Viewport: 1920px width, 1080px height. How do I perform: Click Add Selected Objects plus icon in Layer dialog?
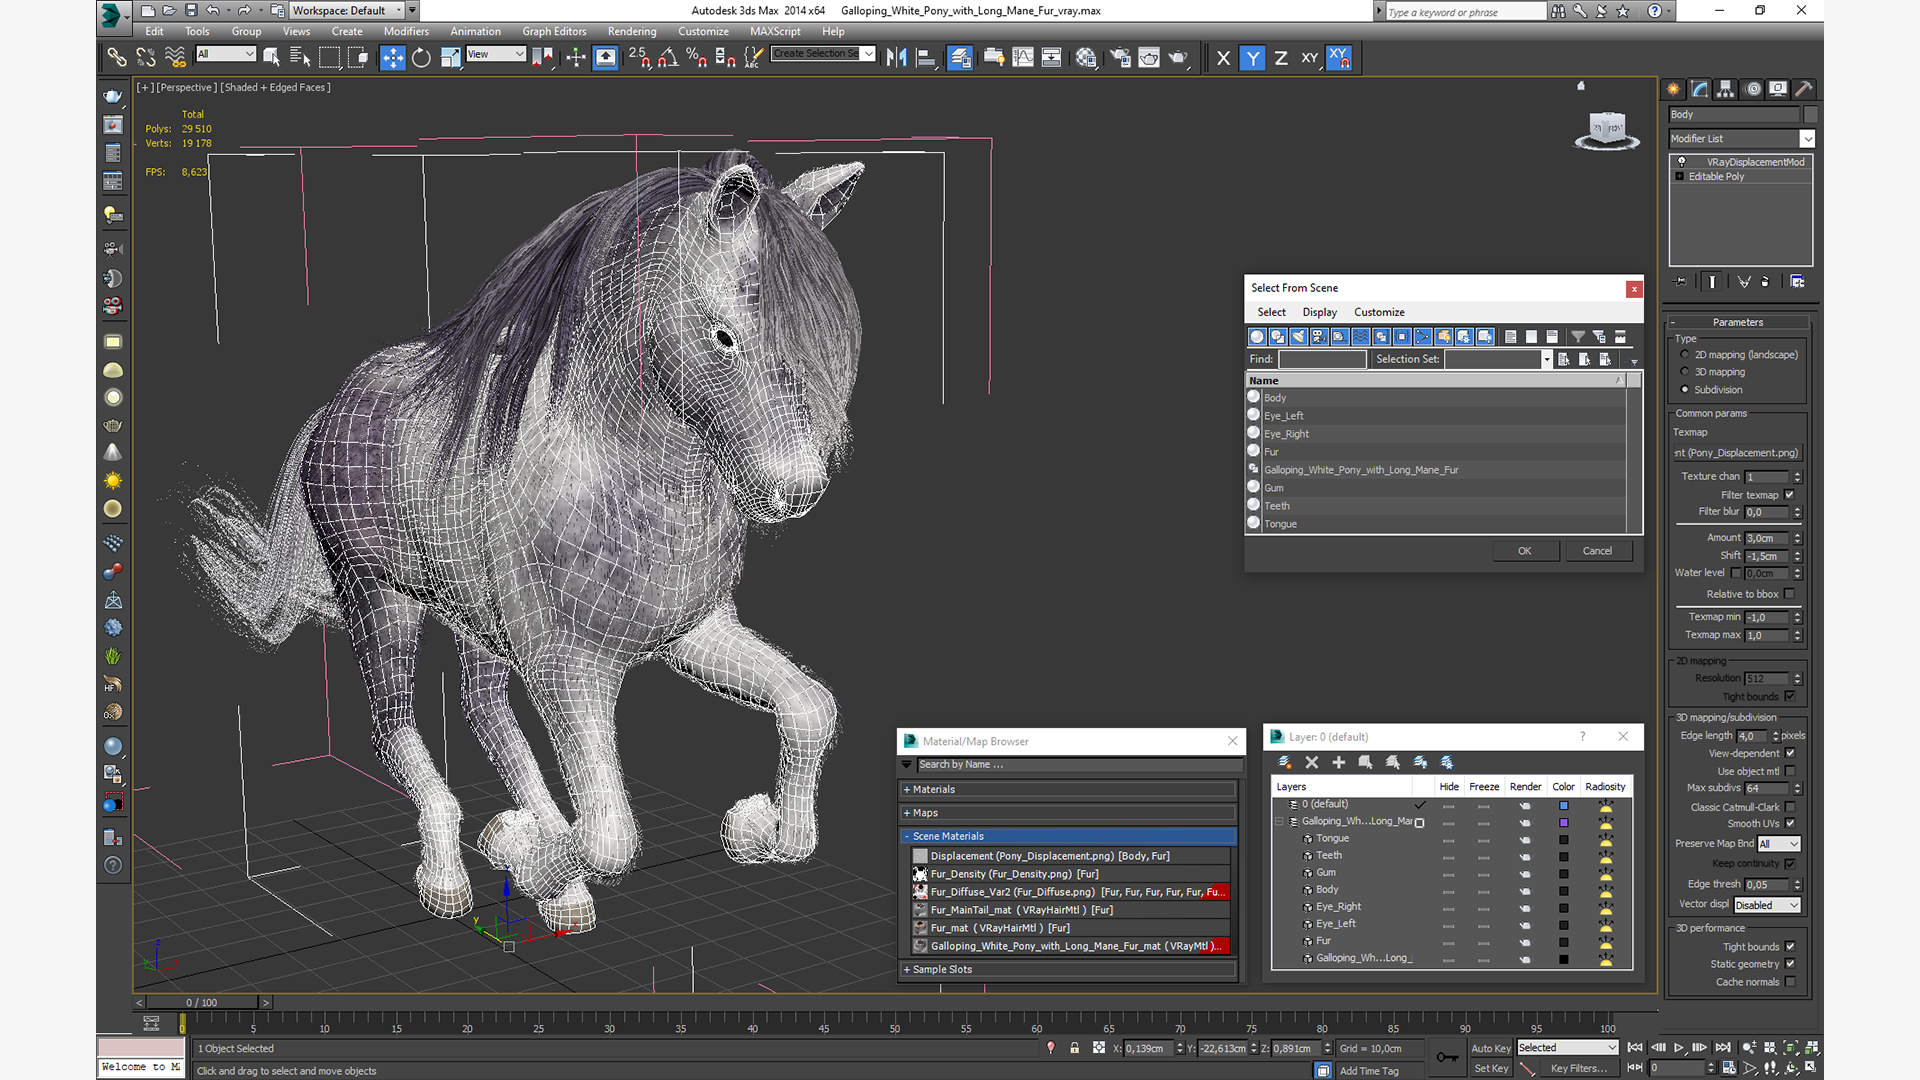1338,763
